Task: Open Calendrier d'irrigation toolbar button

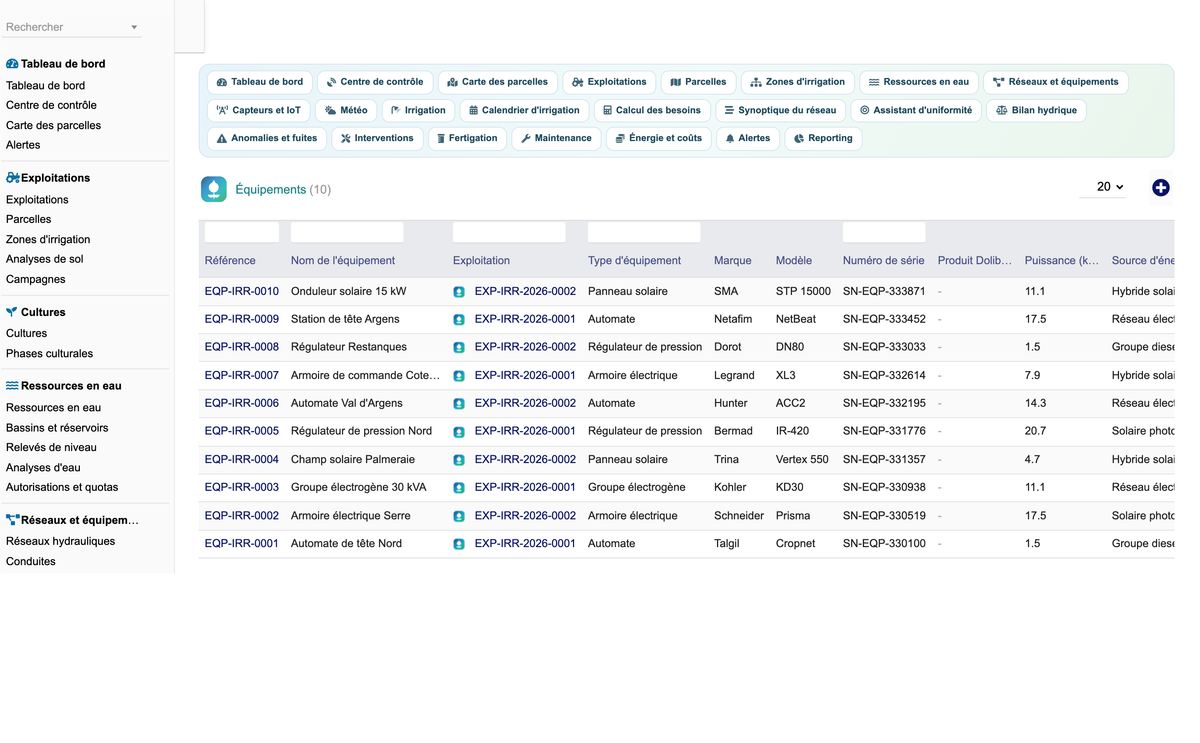Action: point(525,110)
